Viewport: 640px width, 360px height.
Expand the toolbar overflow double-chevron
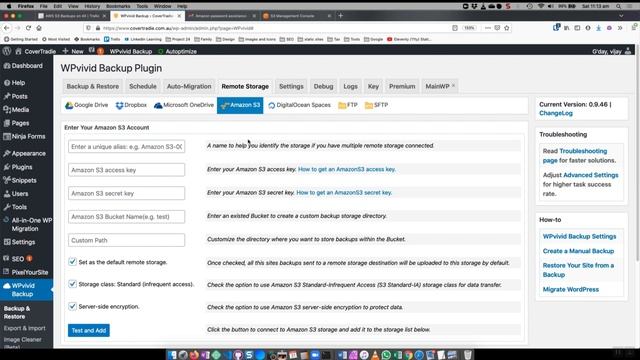click(620, 28)
